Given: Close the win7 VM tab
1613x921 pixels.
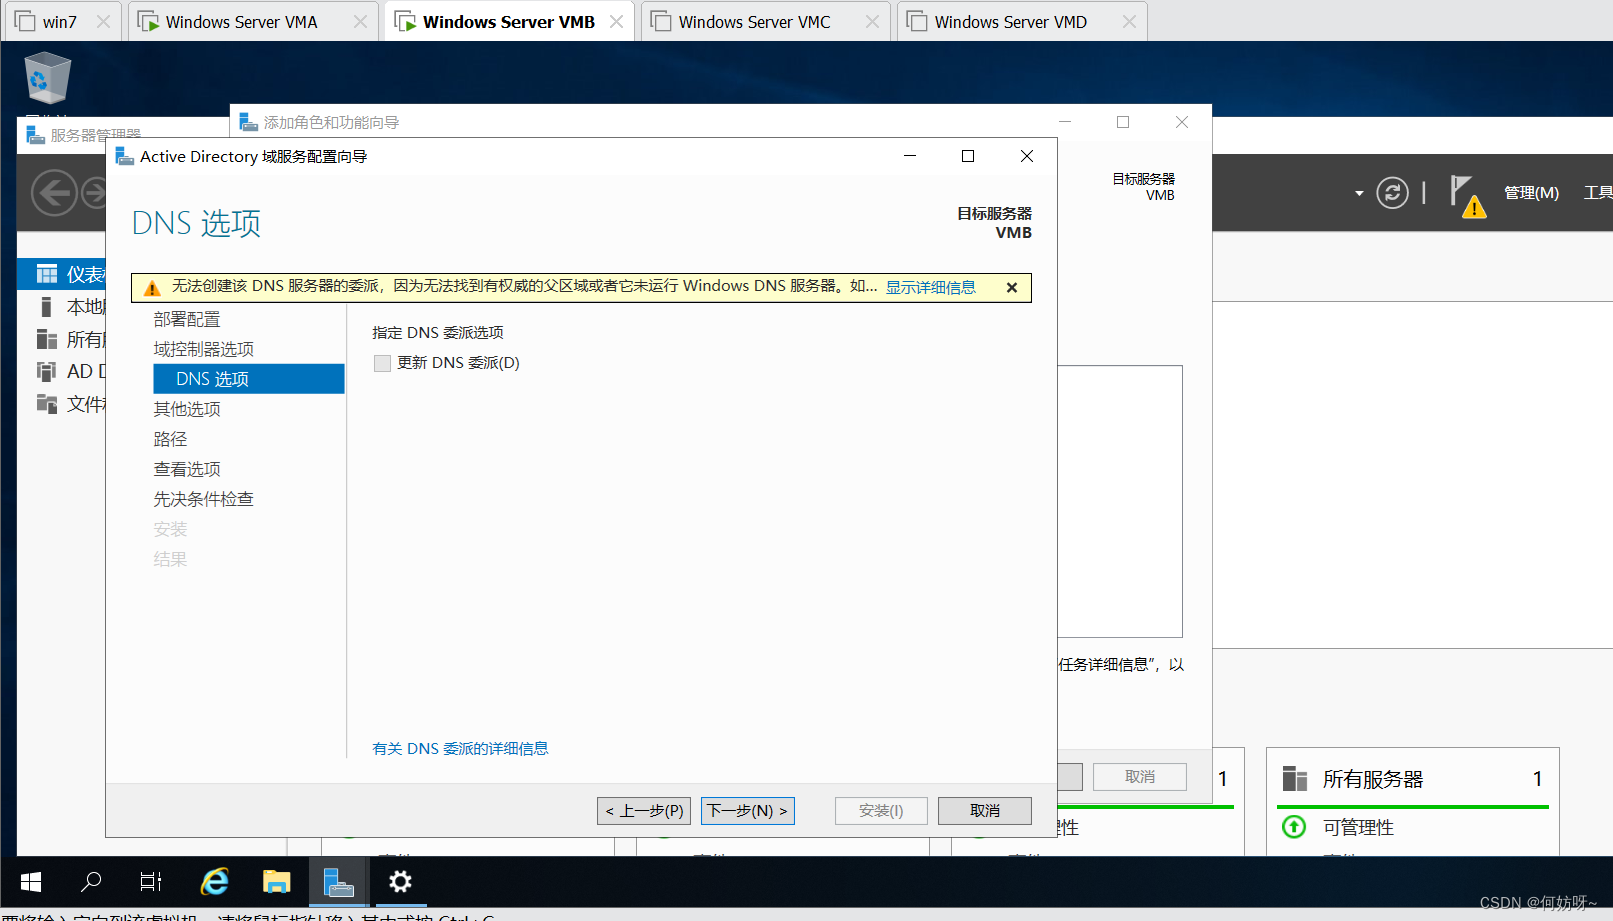Looking at the screenshot, I should 103,22.
